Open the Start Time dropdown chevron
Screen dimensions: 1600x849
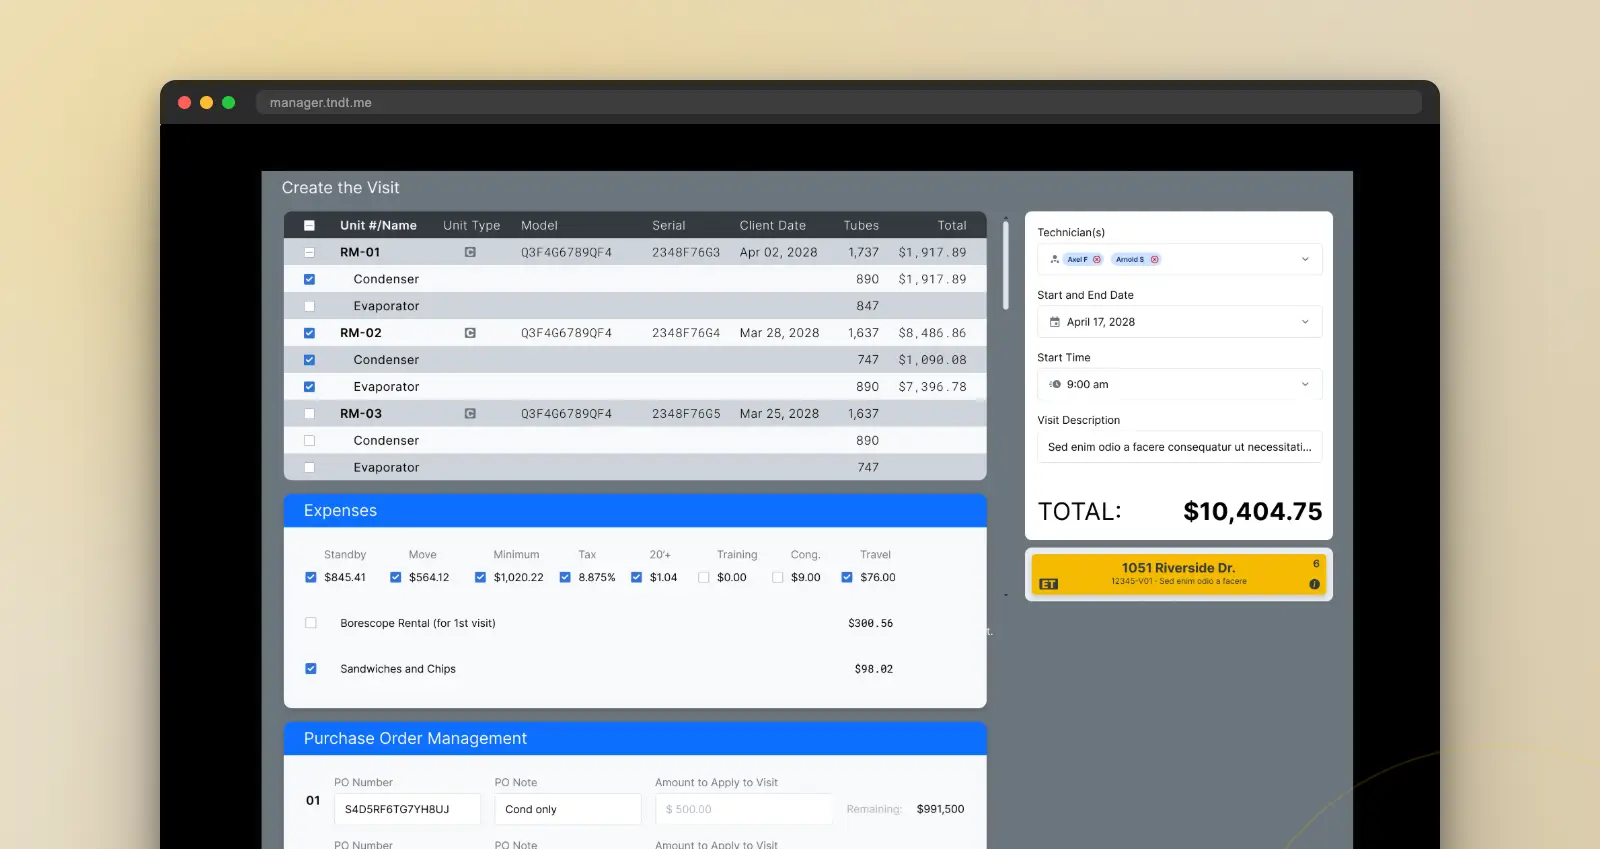tap(1305, 384)
